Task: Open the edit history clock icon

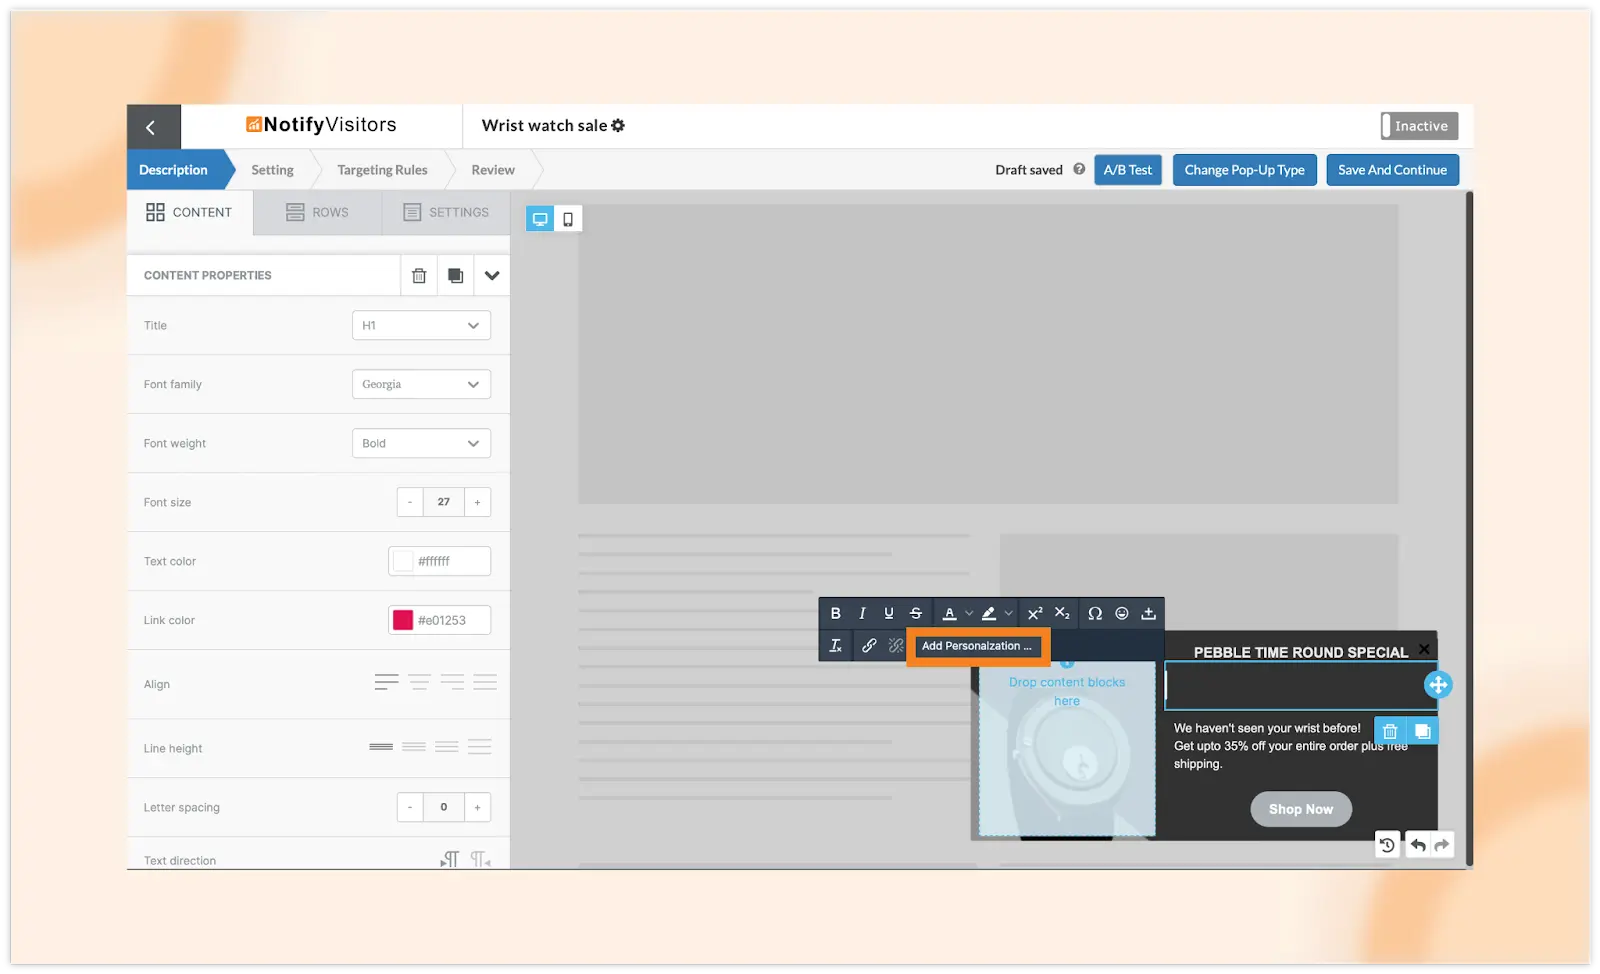Action: click(x=1387, y=845)
